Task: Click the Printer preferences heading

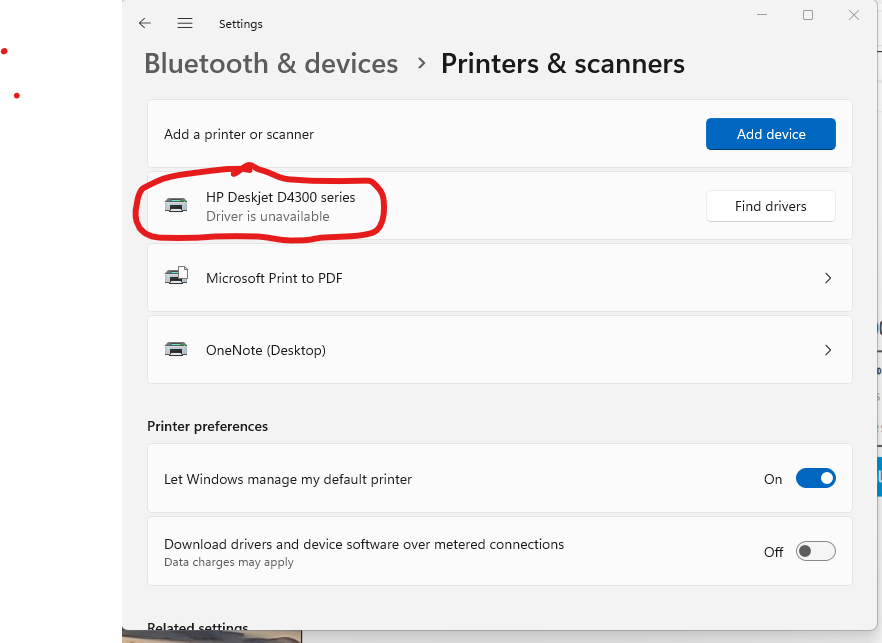Action: (x=208, y=426)
